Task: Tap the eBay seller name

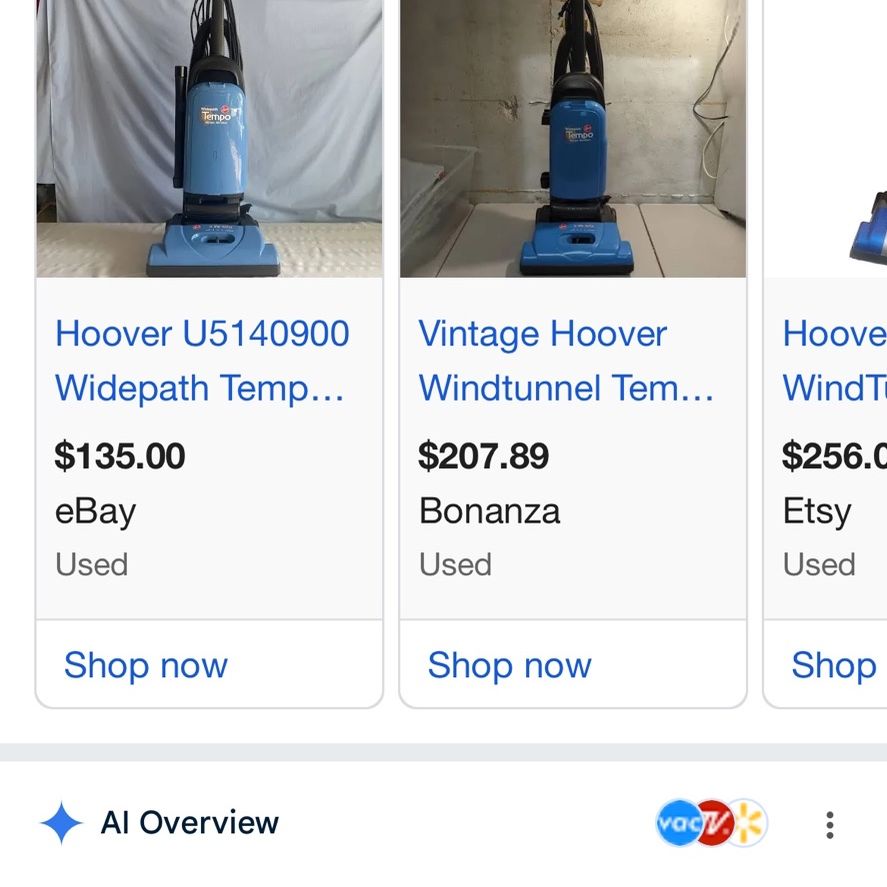Action: point(96,511)
